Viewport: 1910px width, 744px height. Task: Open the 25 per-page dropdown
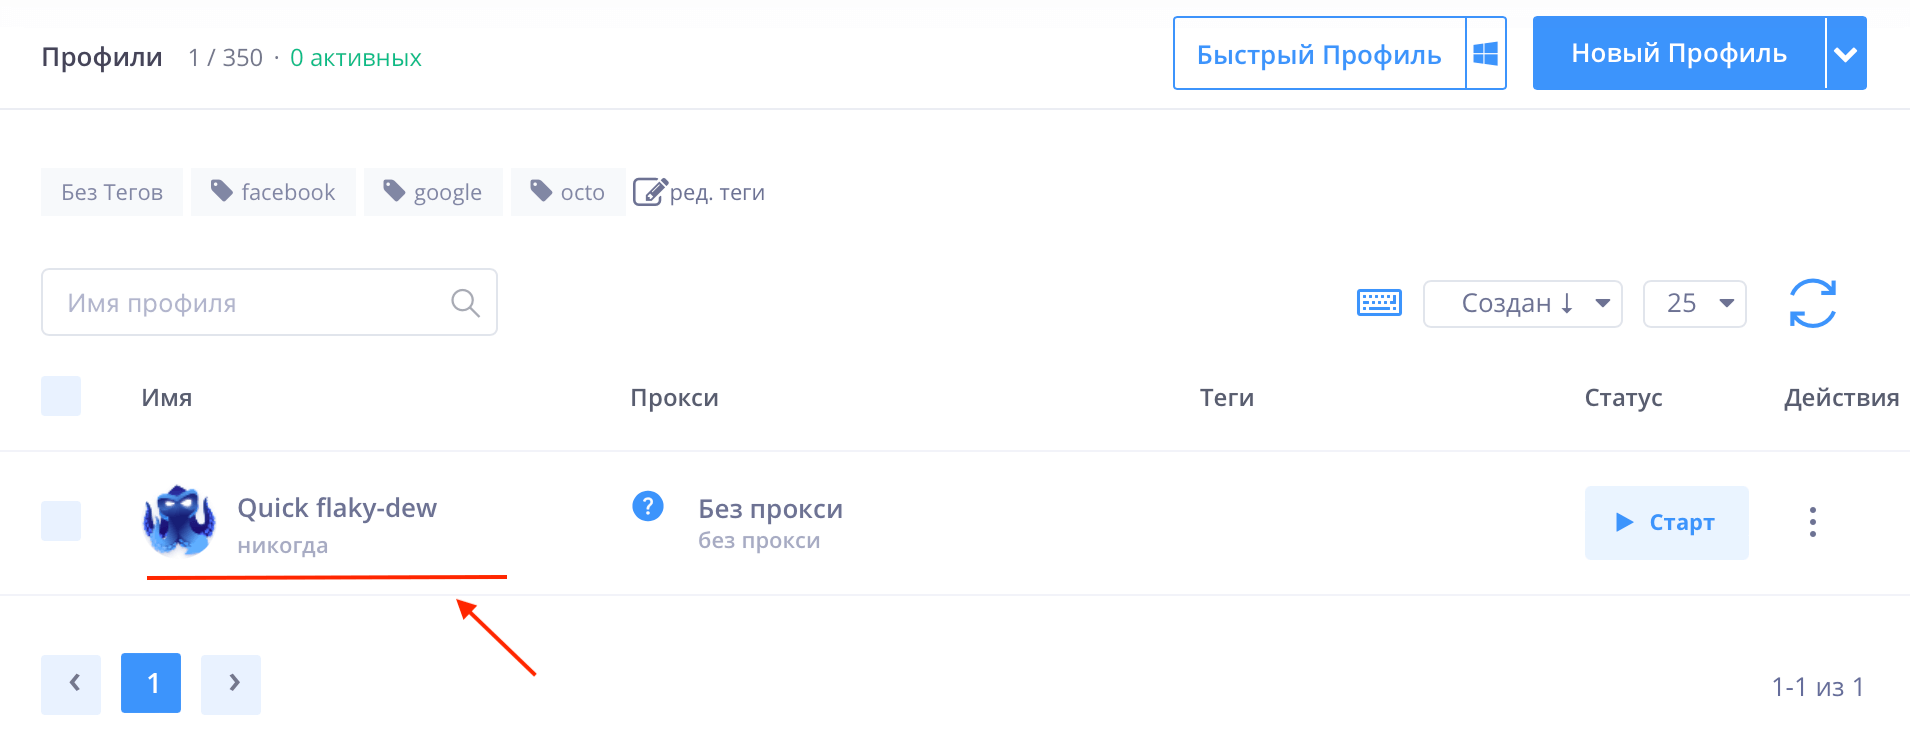point(1694,304)
